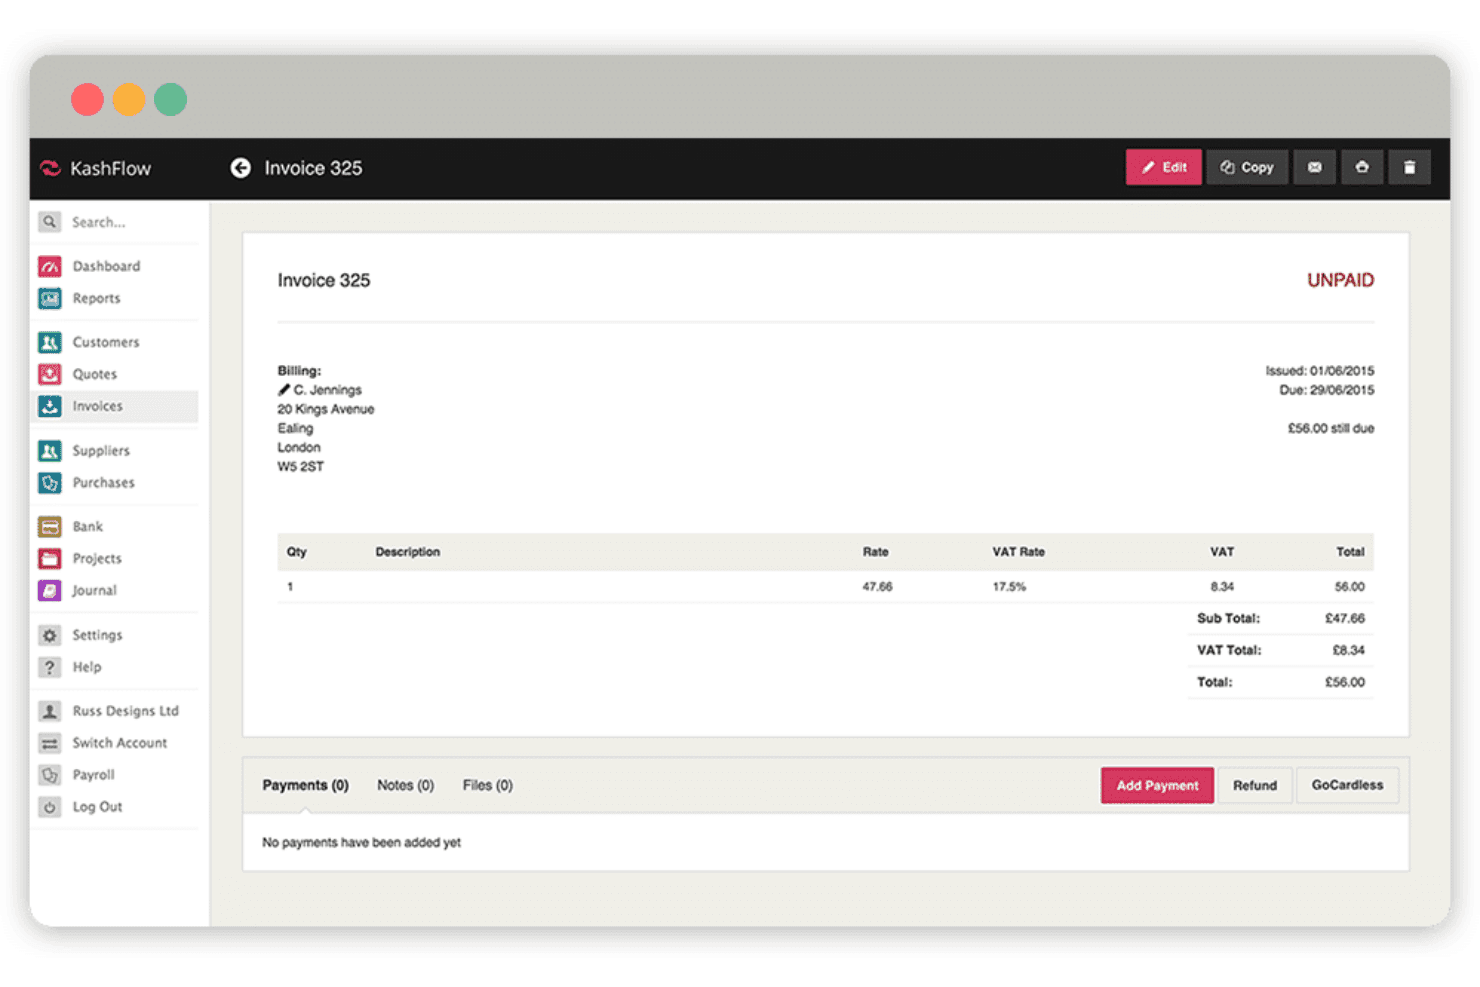Click the Switch Account link
Screen dimensions: 1480x987
[119, 743]
